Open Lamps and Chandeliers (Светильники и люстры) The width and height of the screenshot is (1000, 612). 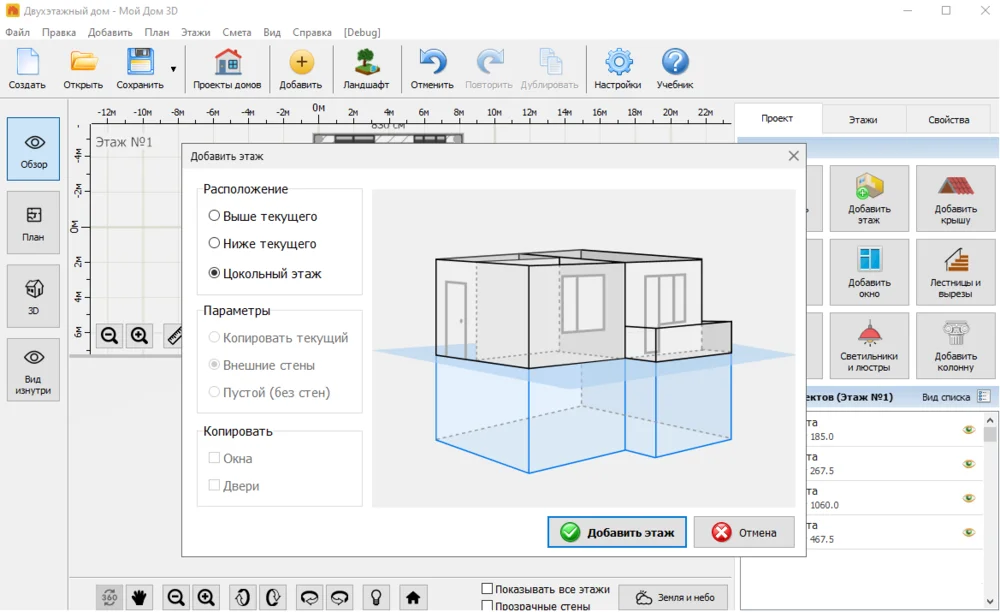coord(869,345)
